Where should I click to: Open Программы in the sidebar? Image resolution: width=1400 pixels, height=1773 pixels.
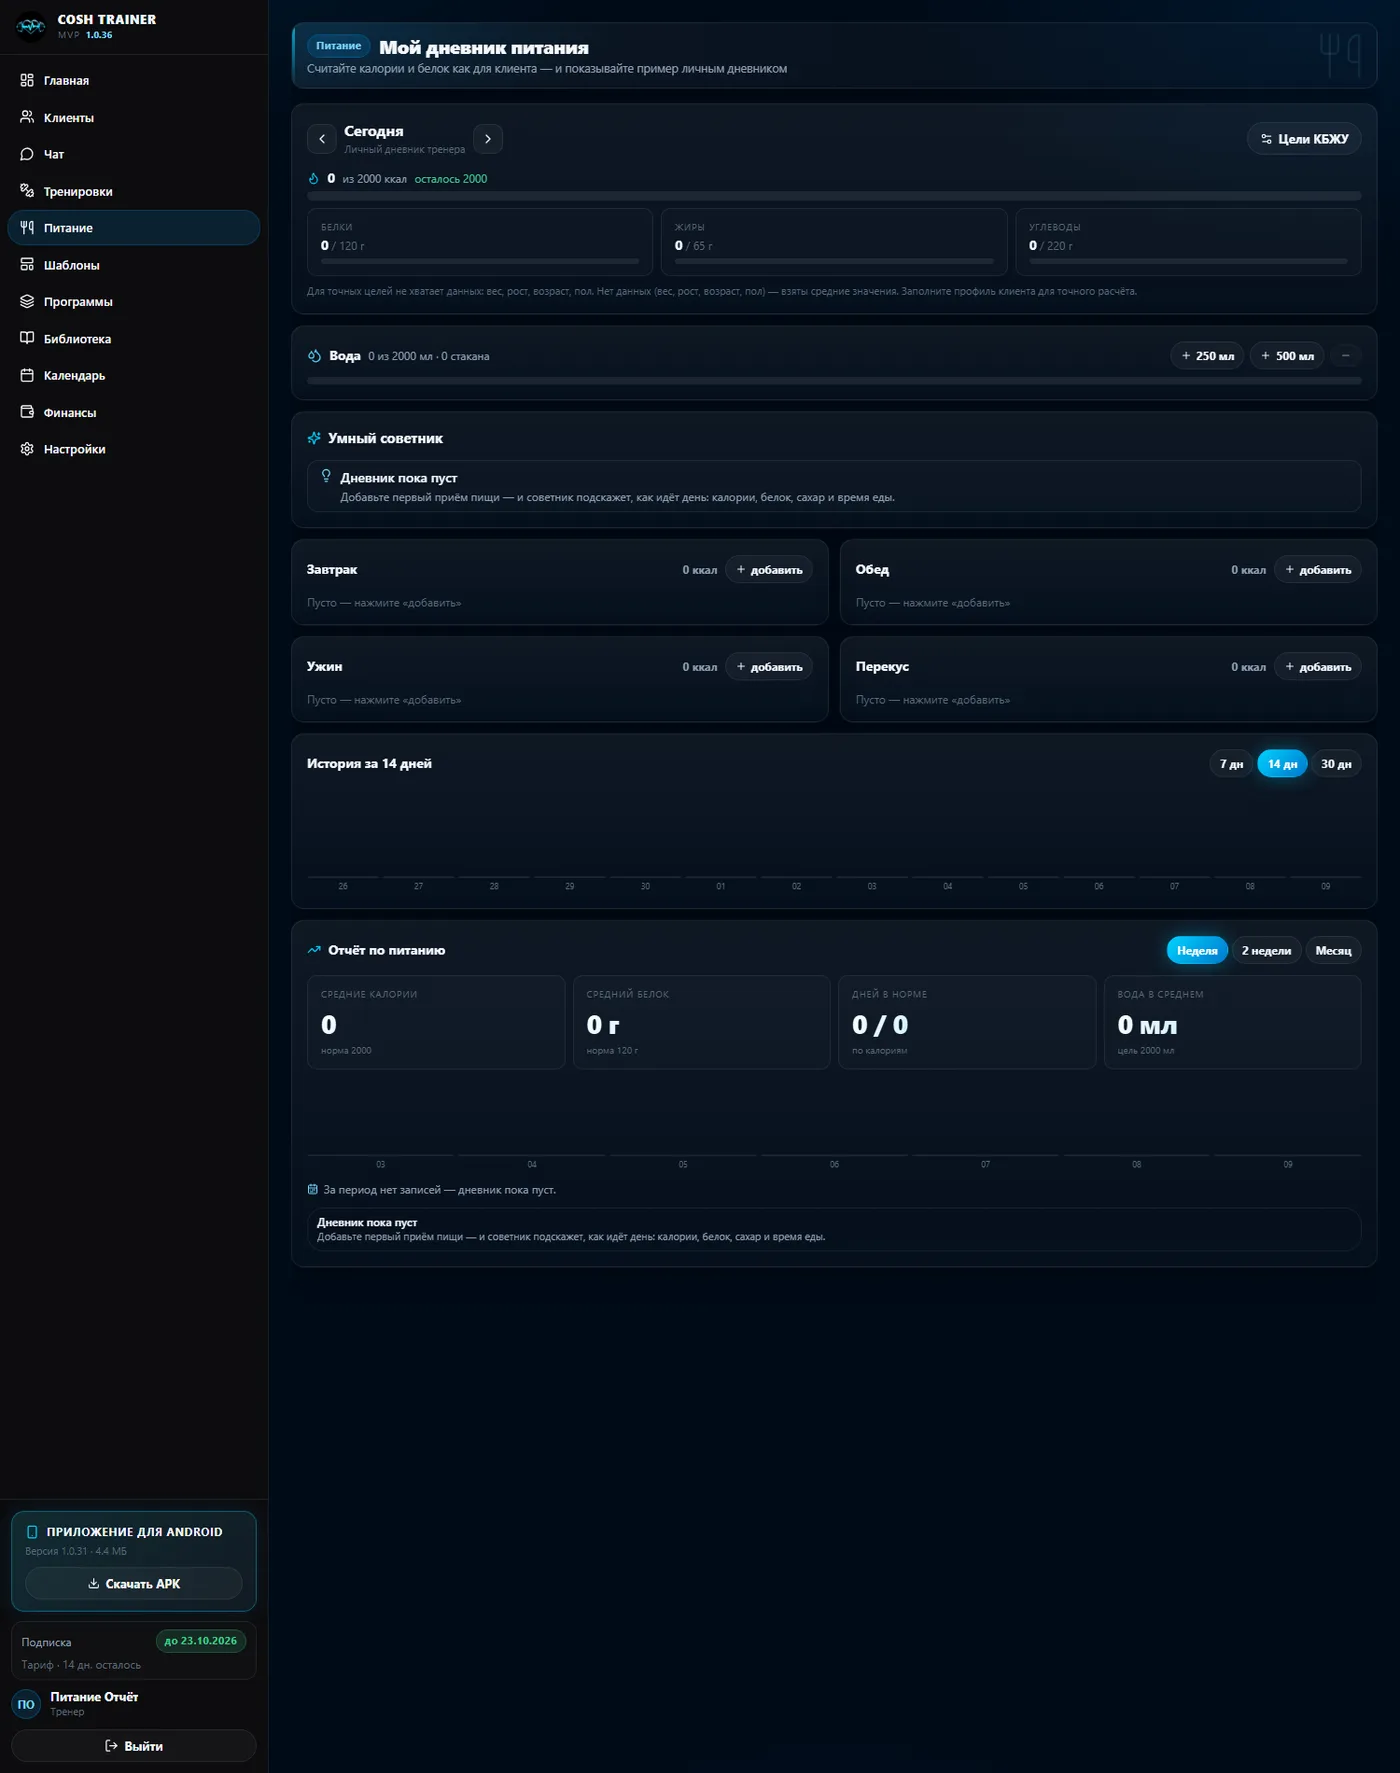pos(134,301)
